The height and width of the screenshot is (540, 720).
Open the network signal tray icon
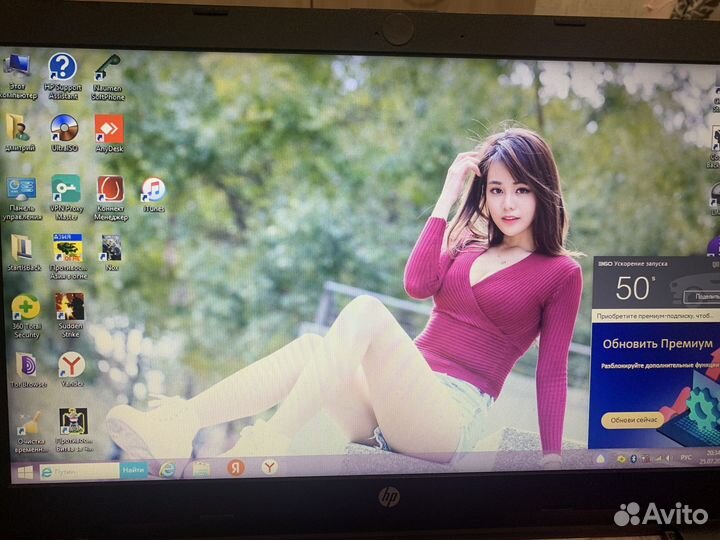(658, 458)
